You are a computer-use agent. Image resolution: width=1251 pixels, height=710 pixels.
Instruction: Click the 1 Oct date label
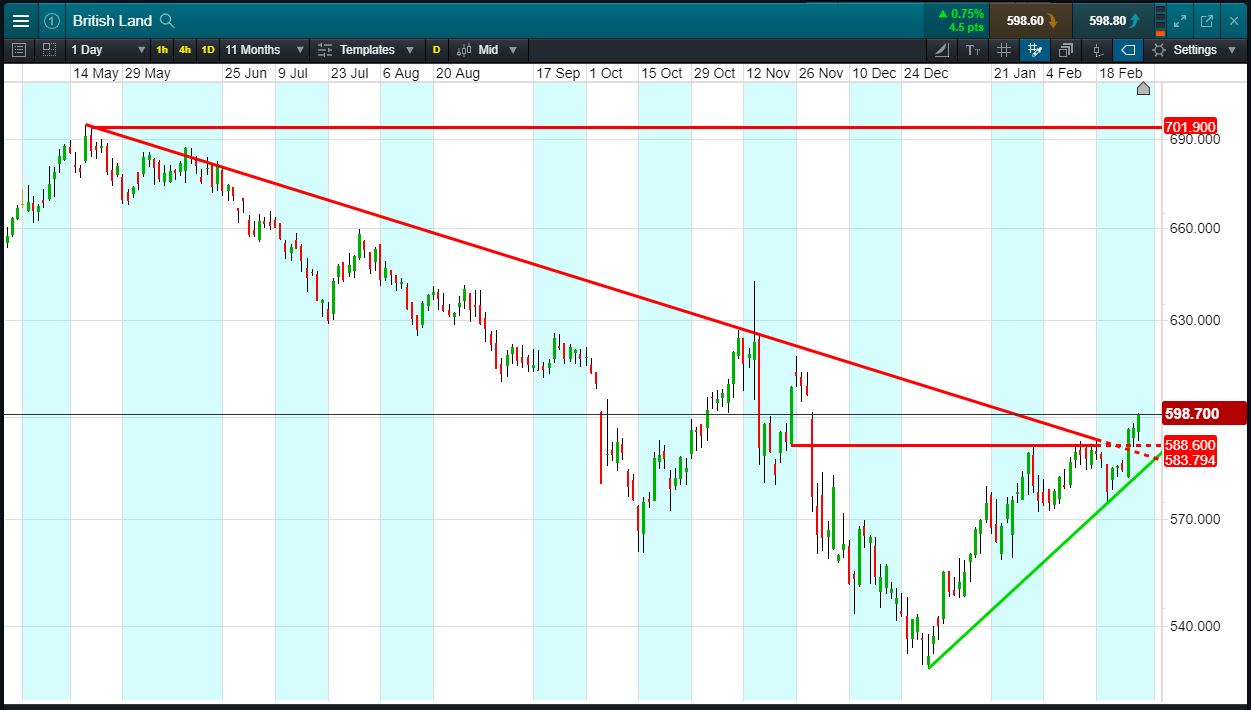click(x=606, y=73)
